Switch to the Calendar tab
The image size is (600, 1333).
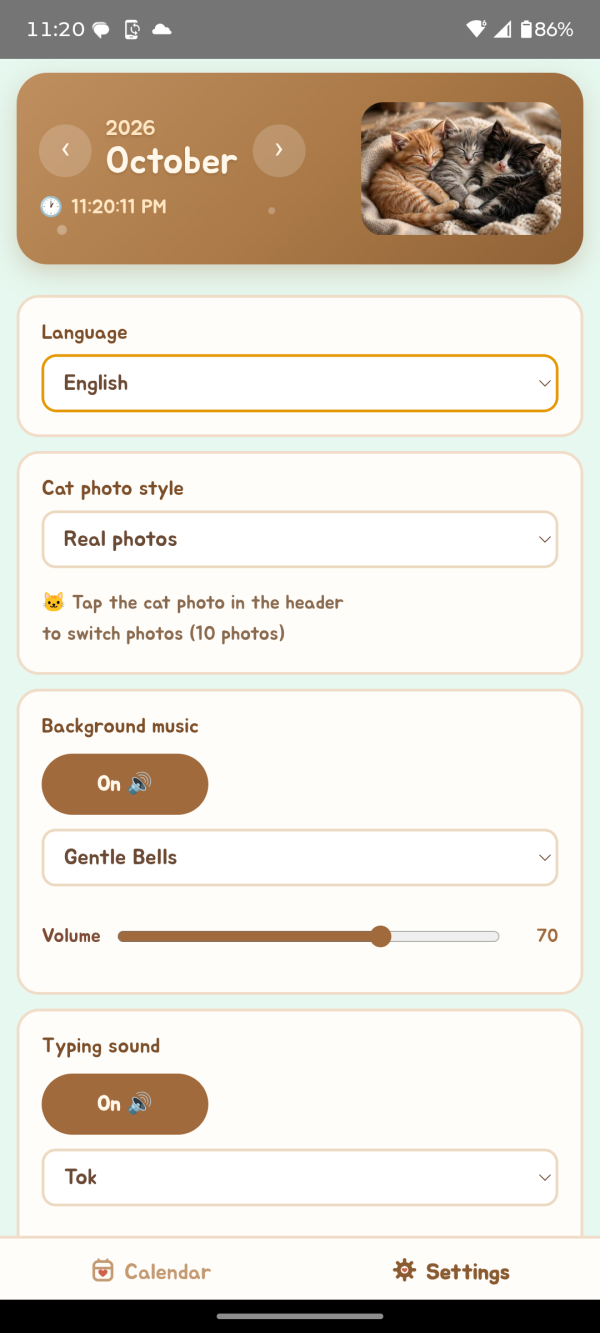150,1271
